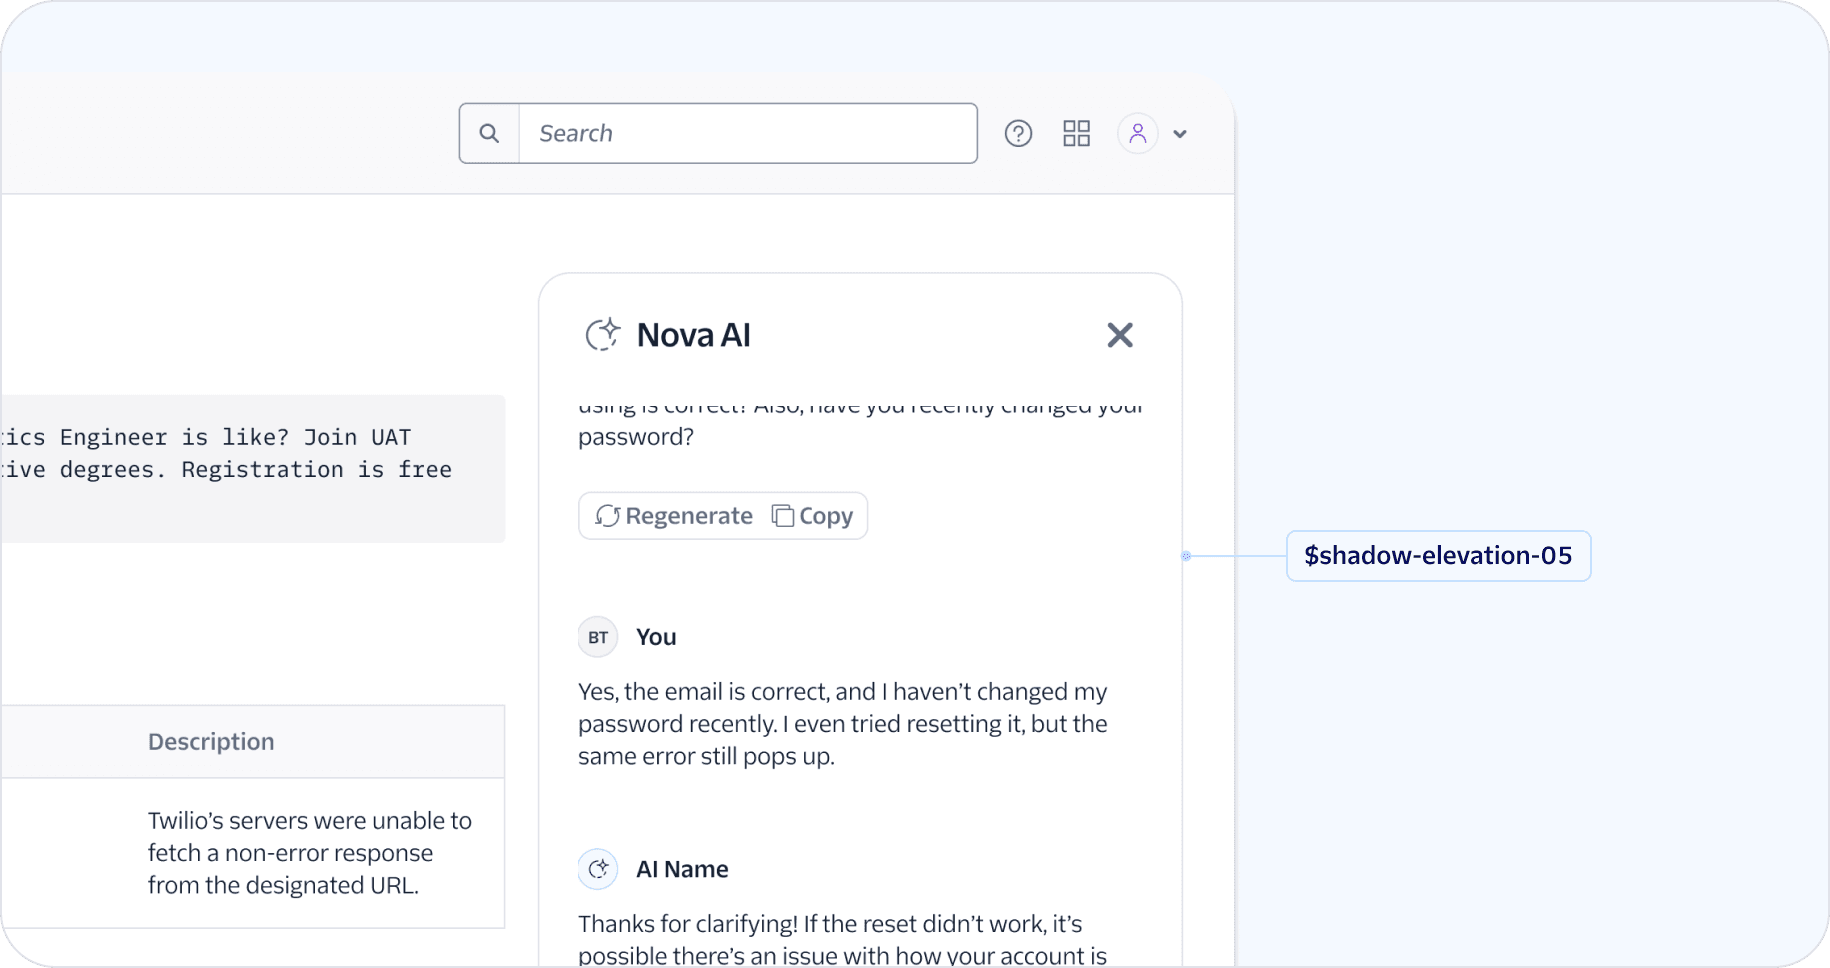Click the Copy clipboard icon
This screenshot has height=968, width=1830.
[x=782, y=516]
